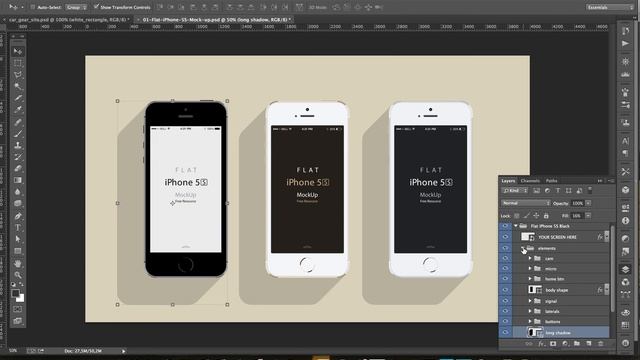Viewport: 640px width, 360px height.
Task: Open the blend mode Normal dropdown
Action: (x=526, y=203)
